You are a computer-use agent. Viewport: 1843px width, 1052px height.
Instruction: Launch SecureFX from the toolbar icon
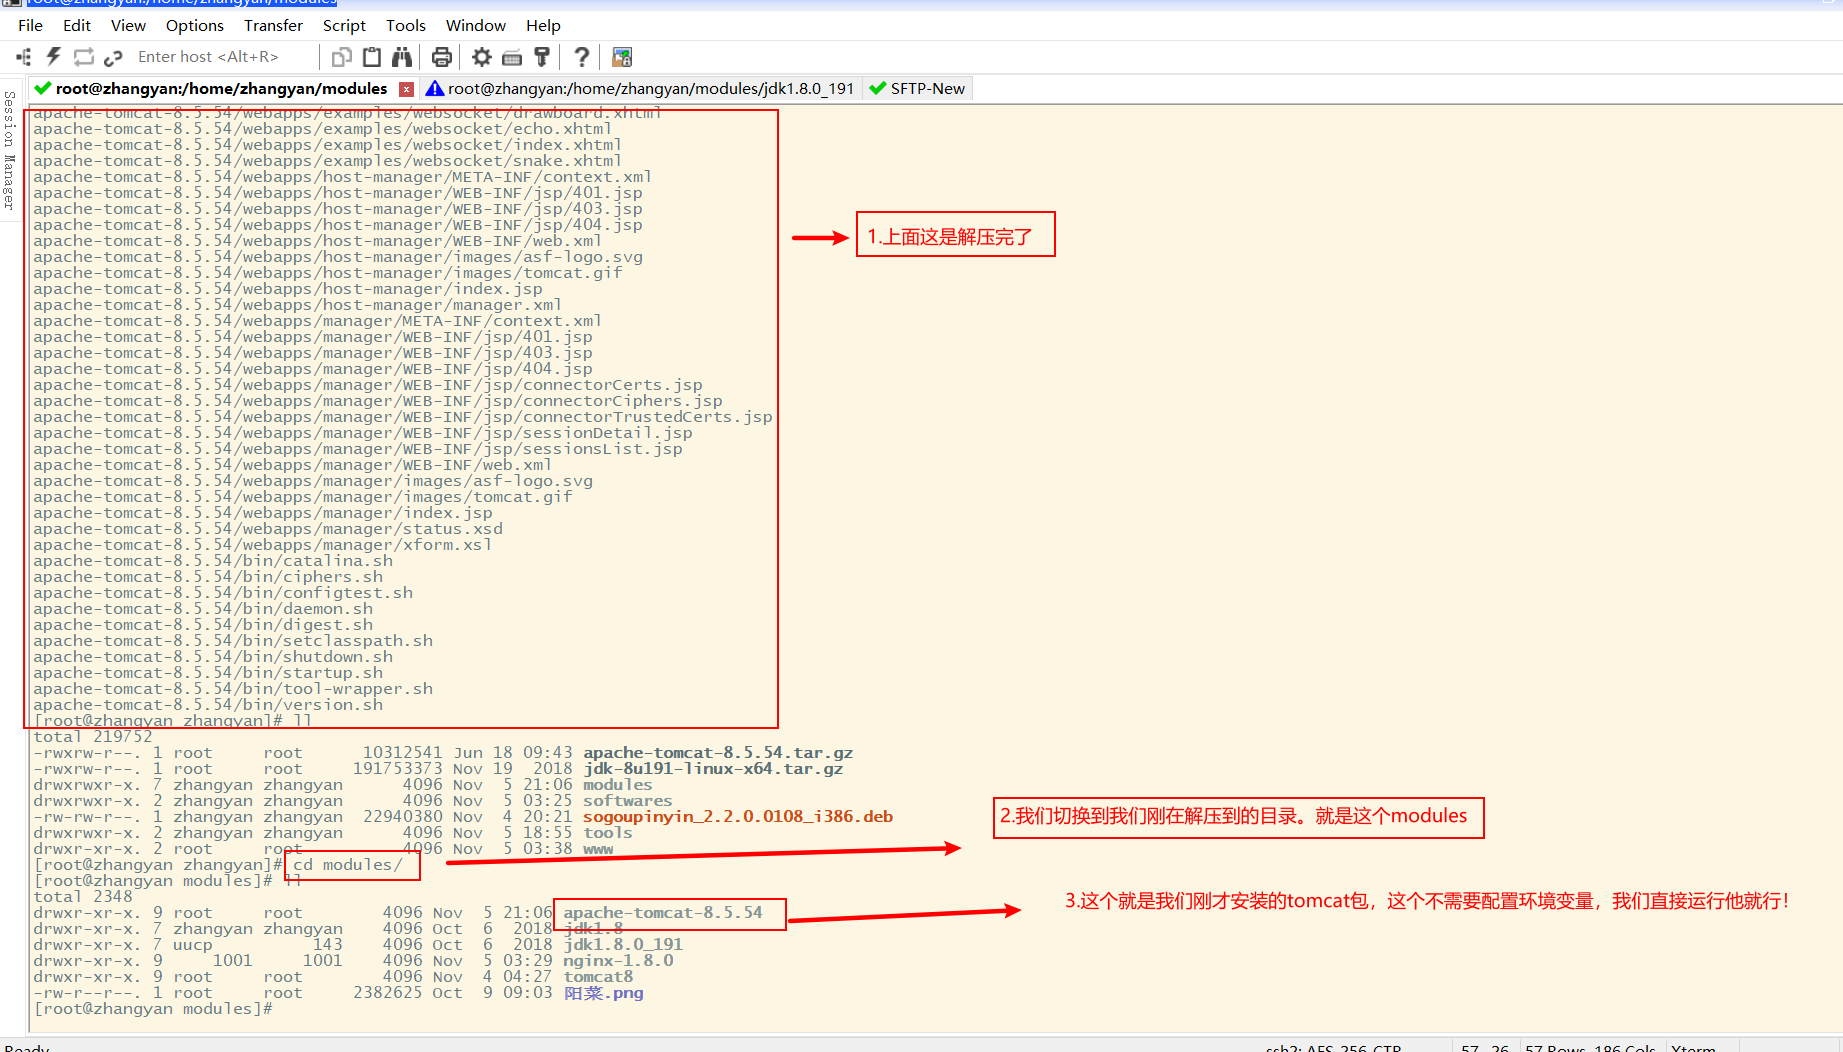[622, 57]
